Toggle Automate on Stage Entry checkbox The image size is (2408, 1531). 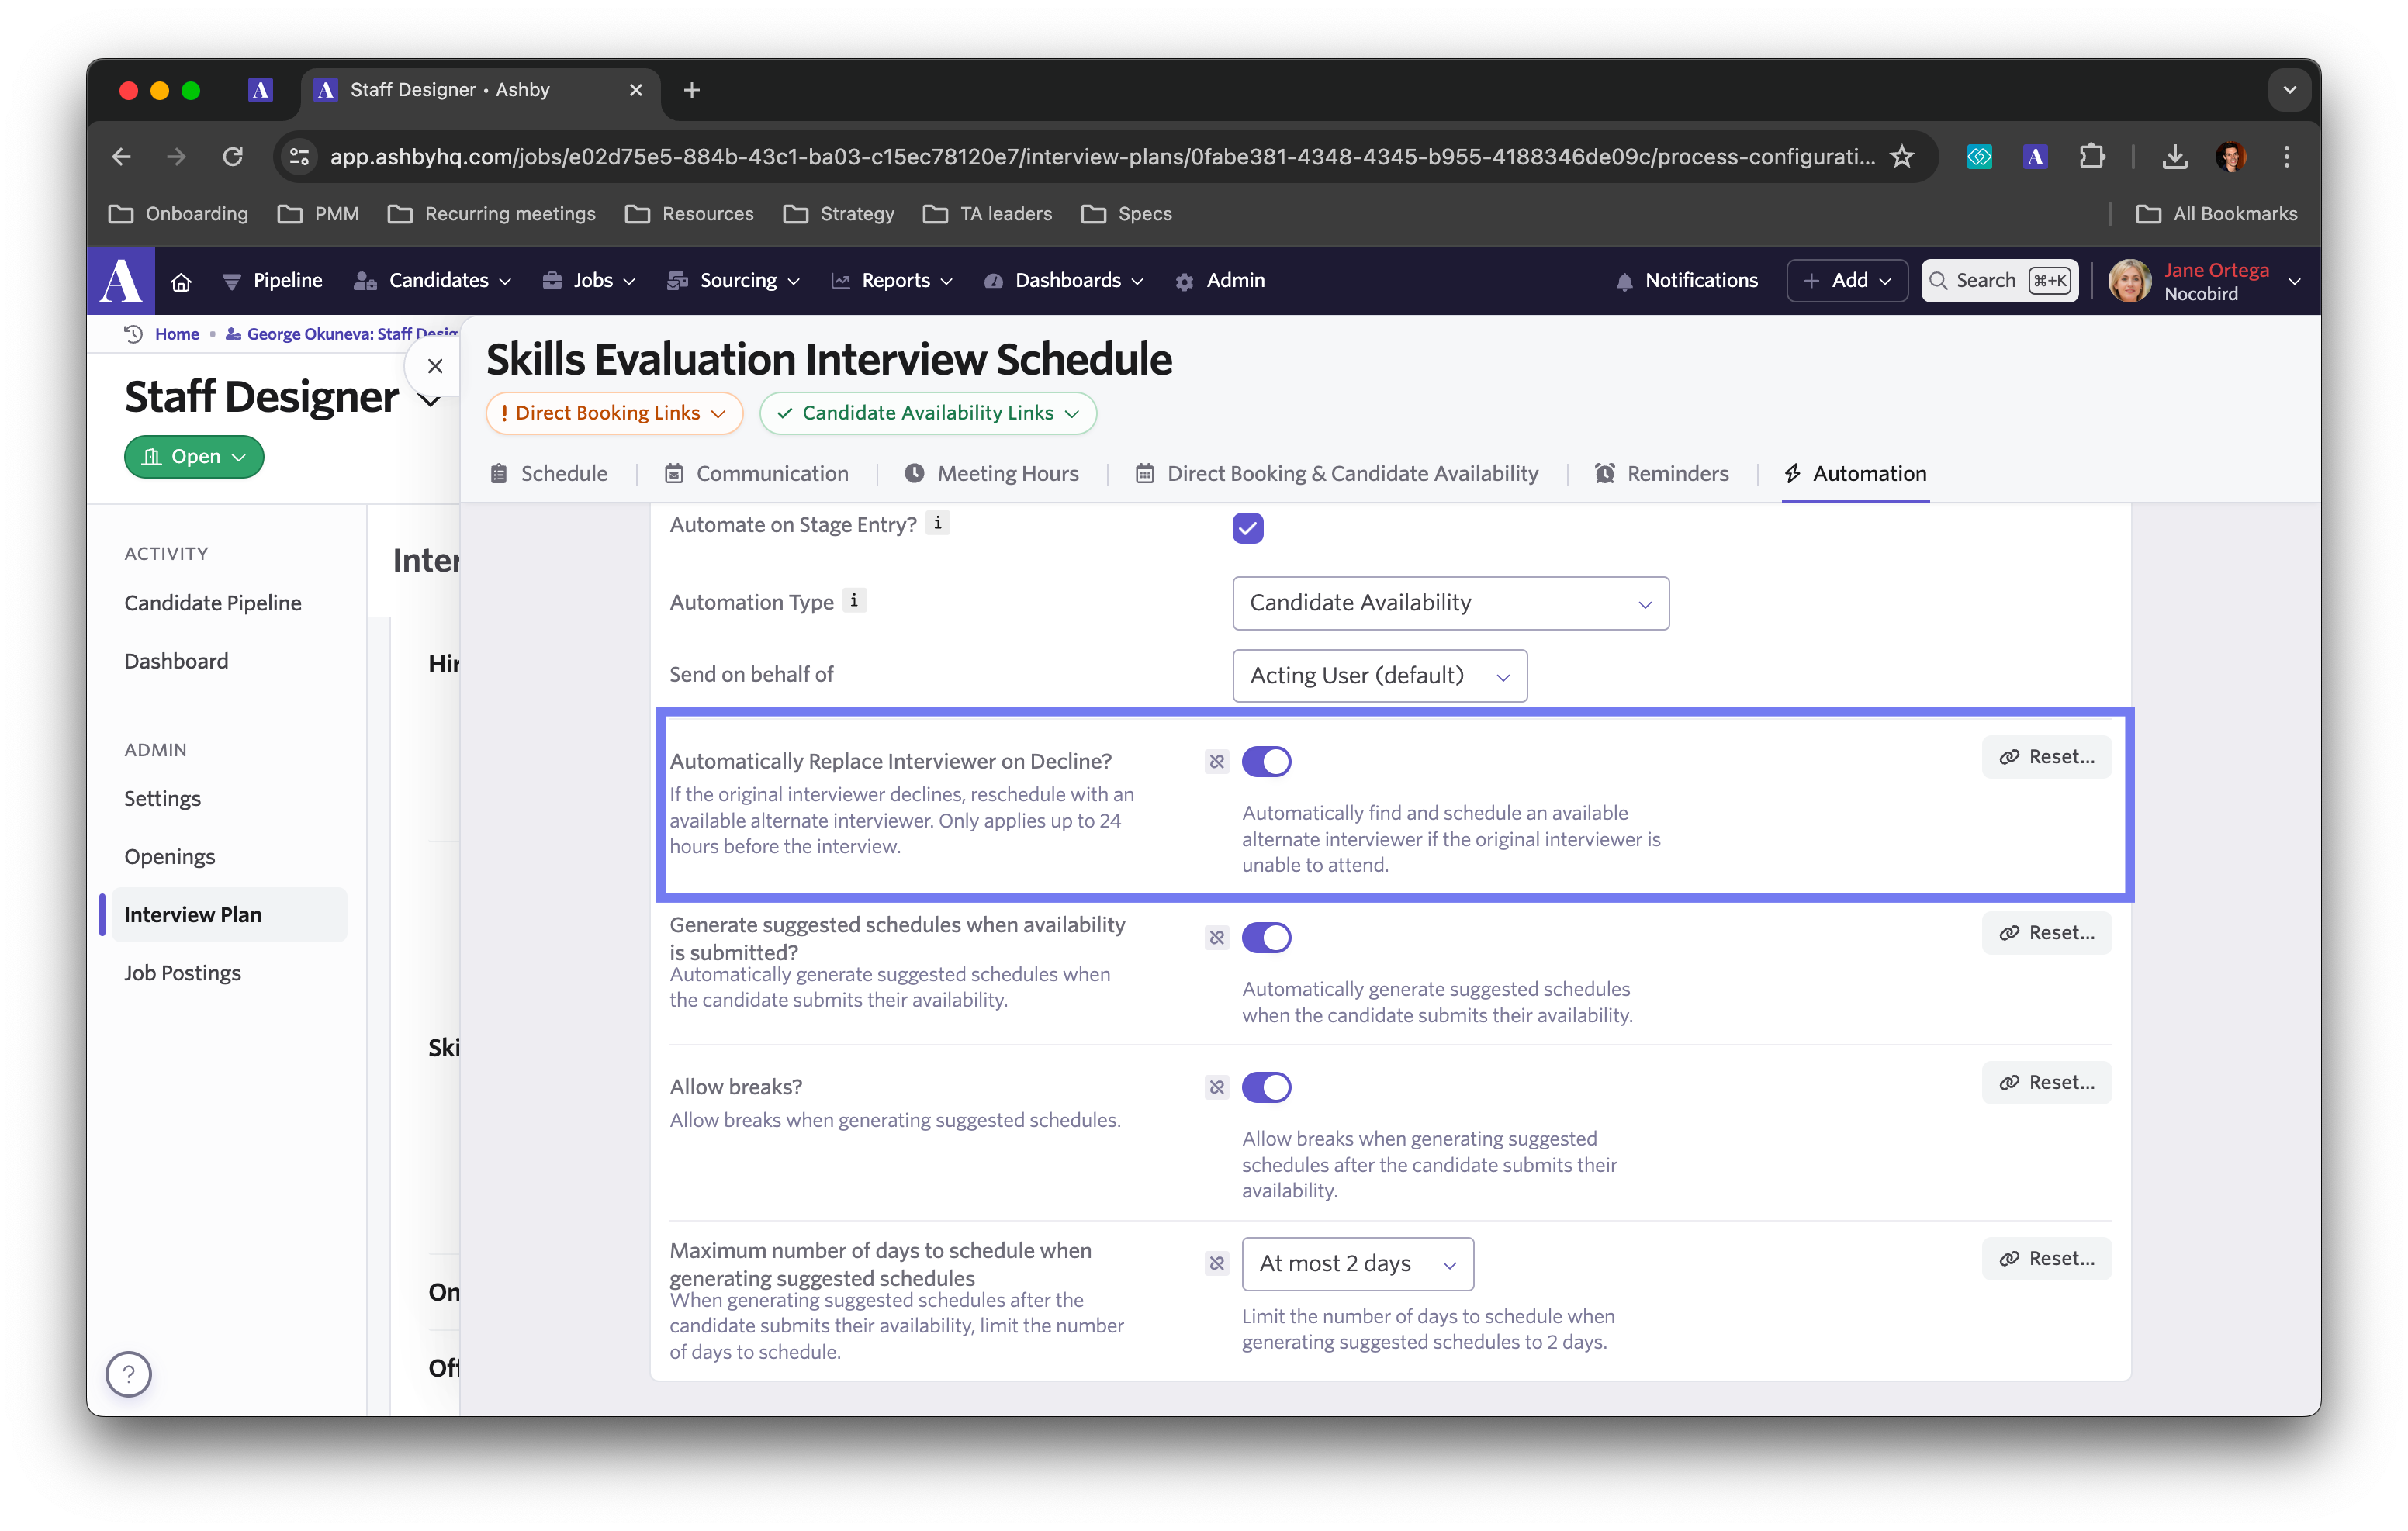[1248, 528]
